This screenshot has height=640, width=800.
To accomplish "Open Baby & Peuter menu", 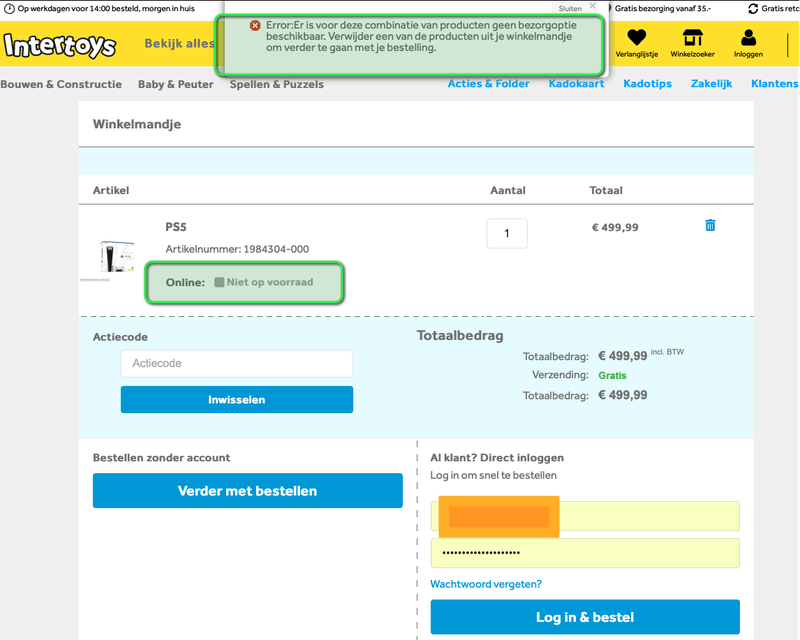I will [176, 84].
